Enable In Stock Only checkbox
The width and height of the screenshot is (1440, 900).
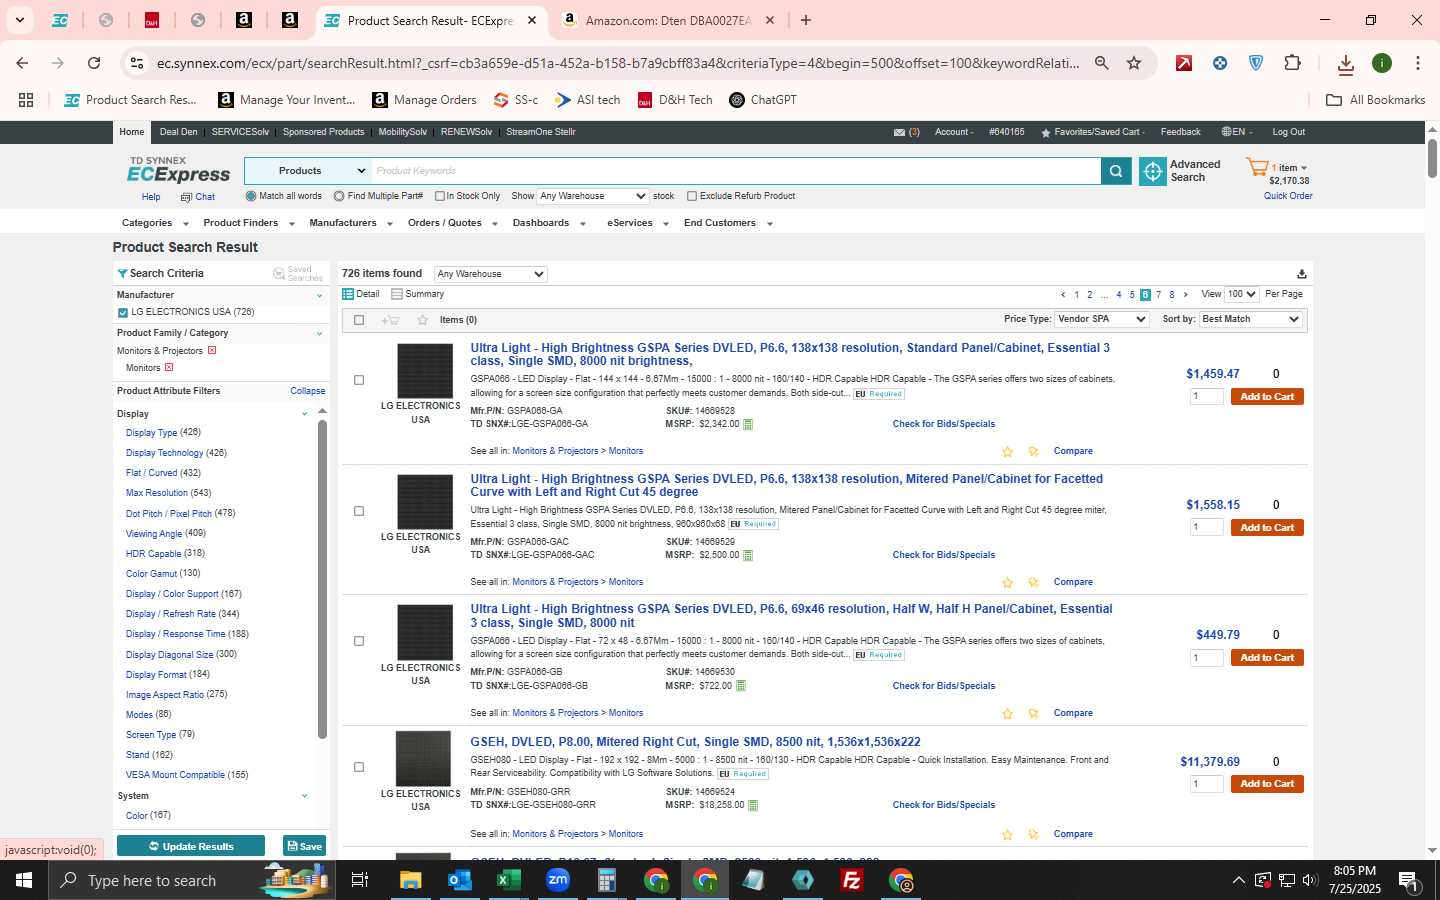[x=440, y=196]
